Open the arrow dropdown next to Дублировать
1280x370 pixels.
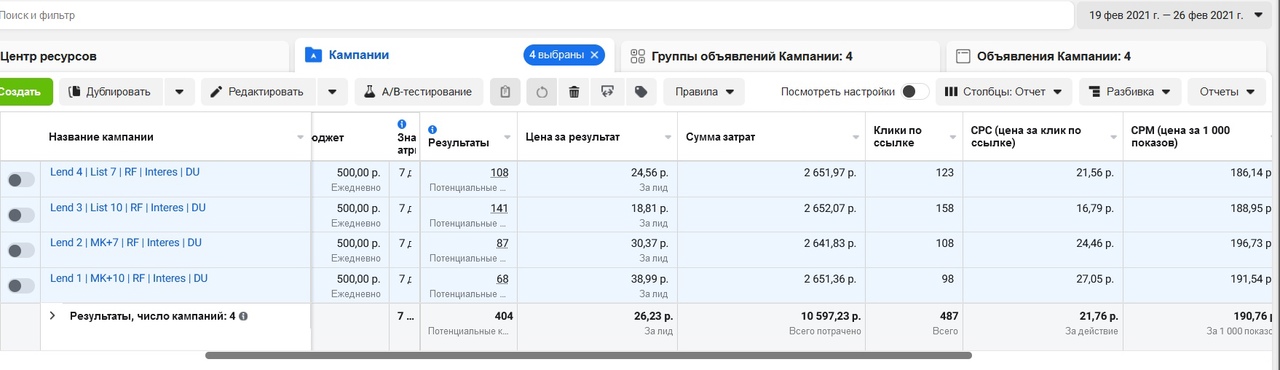pyautogui.click(x=179, y=92)
